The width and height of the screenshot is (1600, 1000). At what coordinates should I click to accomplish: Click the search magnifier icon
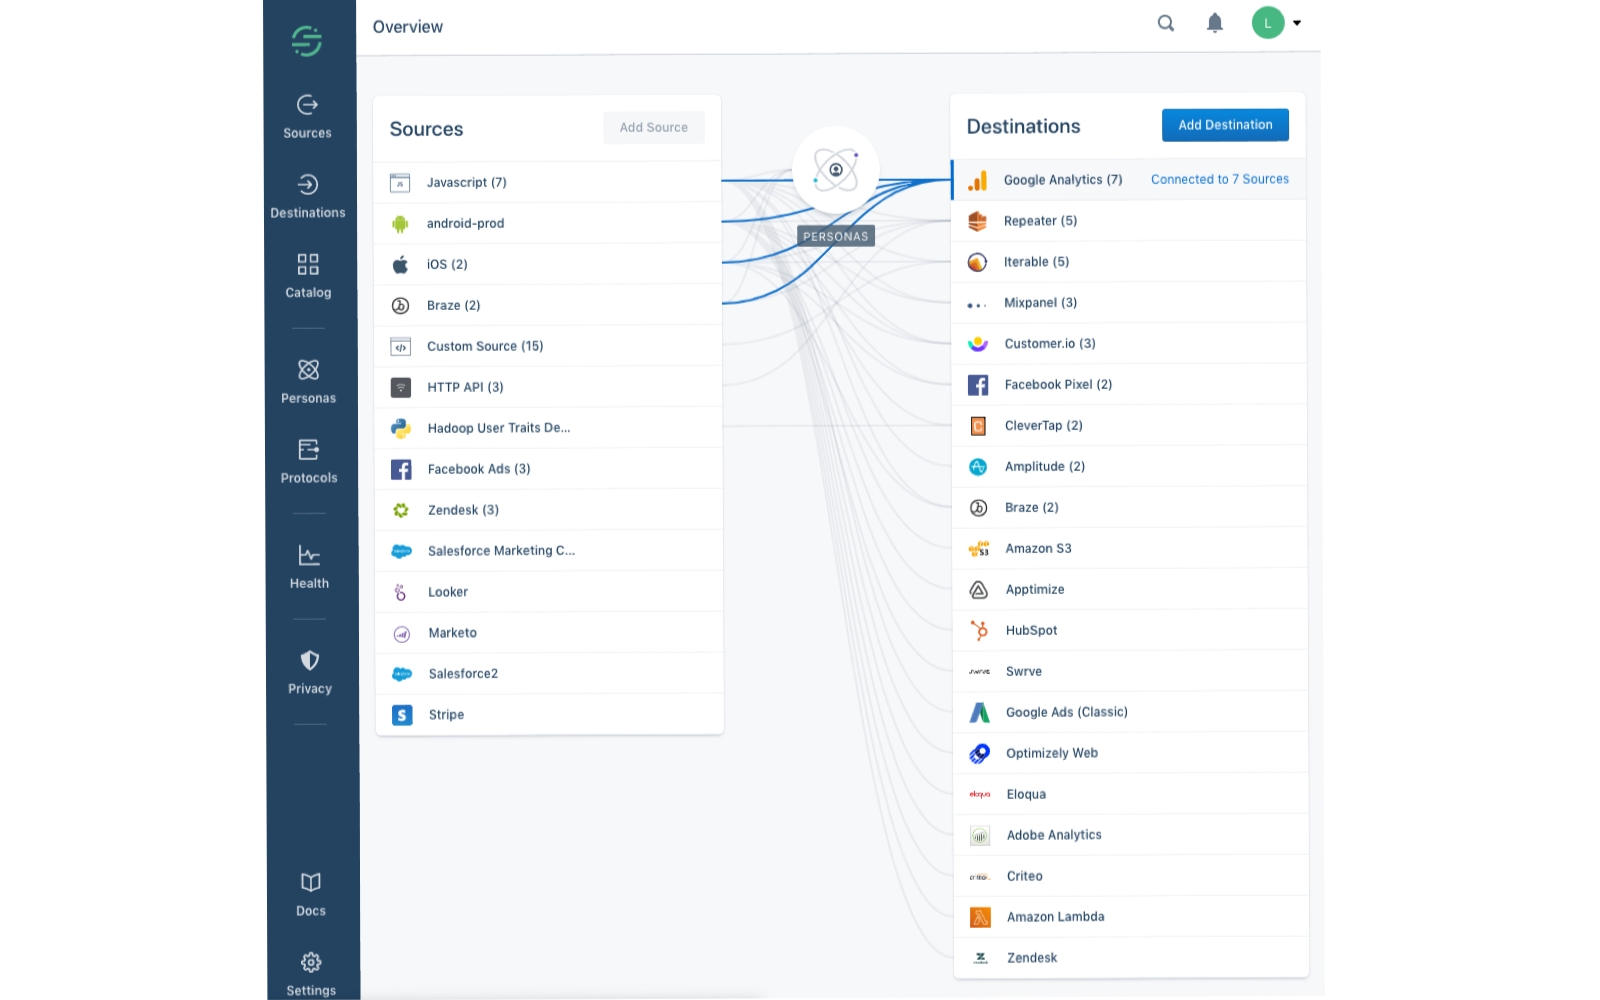(x=1165, y=22)
